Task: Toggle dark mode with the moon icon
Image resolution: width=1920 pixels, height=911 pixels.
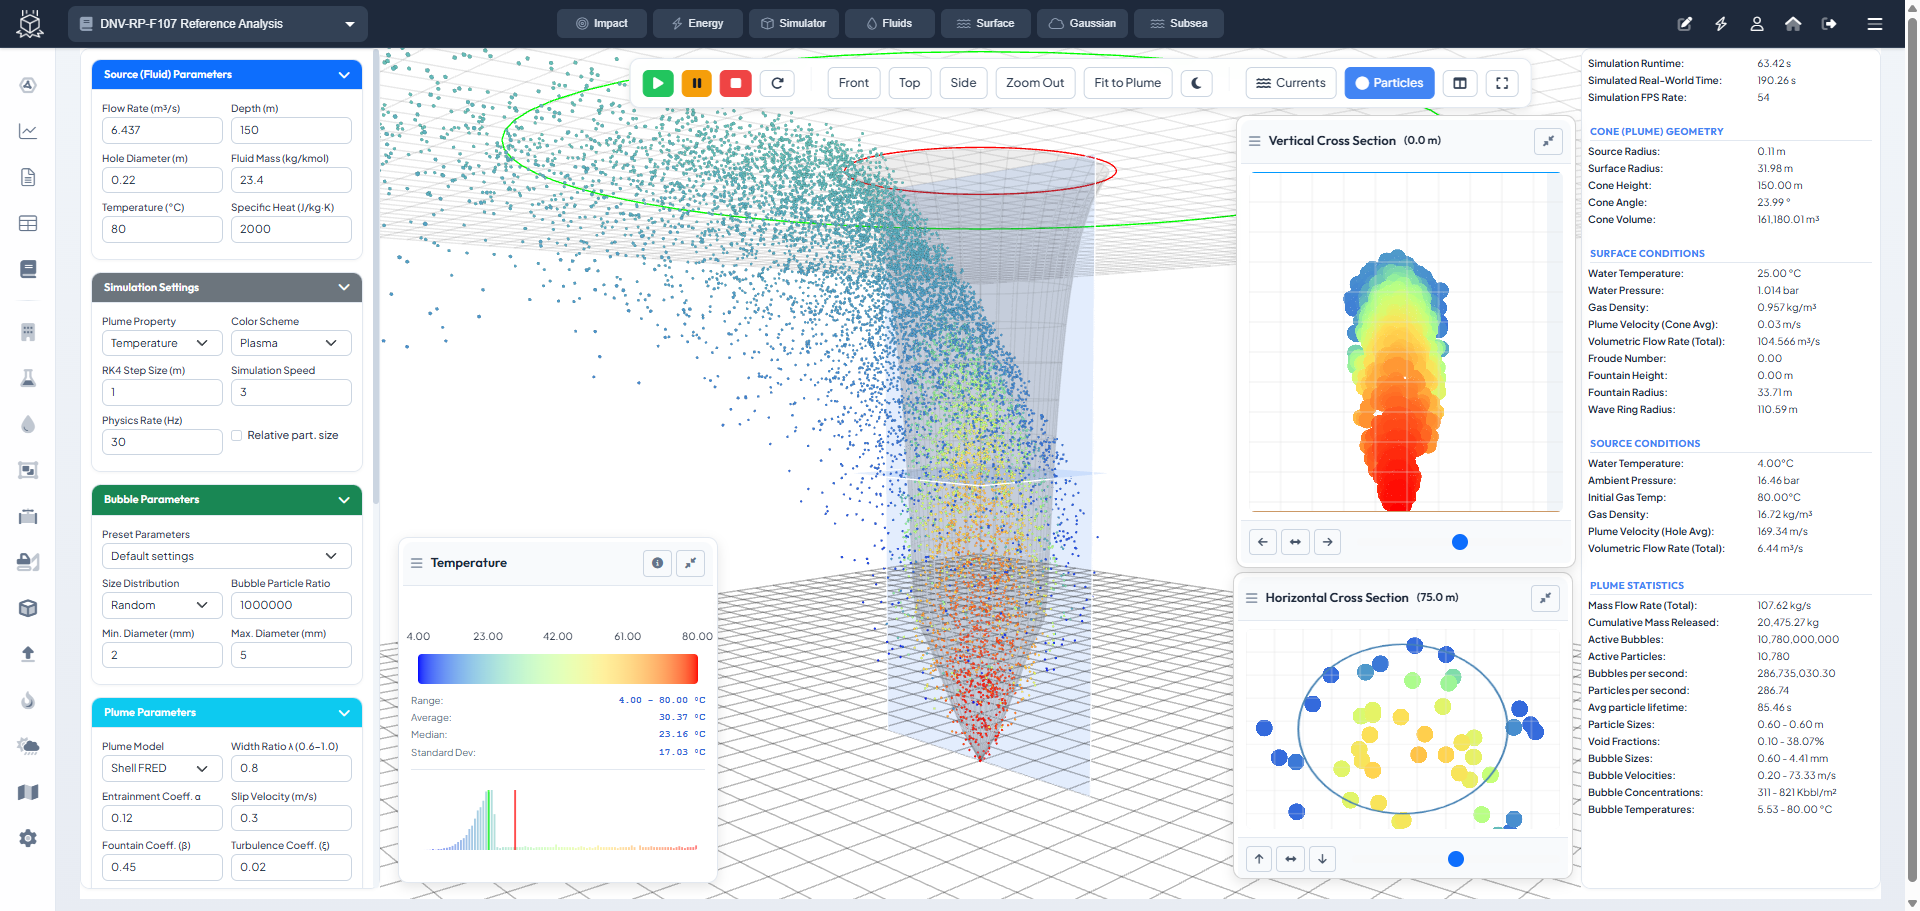Action: pos(1197,83)
